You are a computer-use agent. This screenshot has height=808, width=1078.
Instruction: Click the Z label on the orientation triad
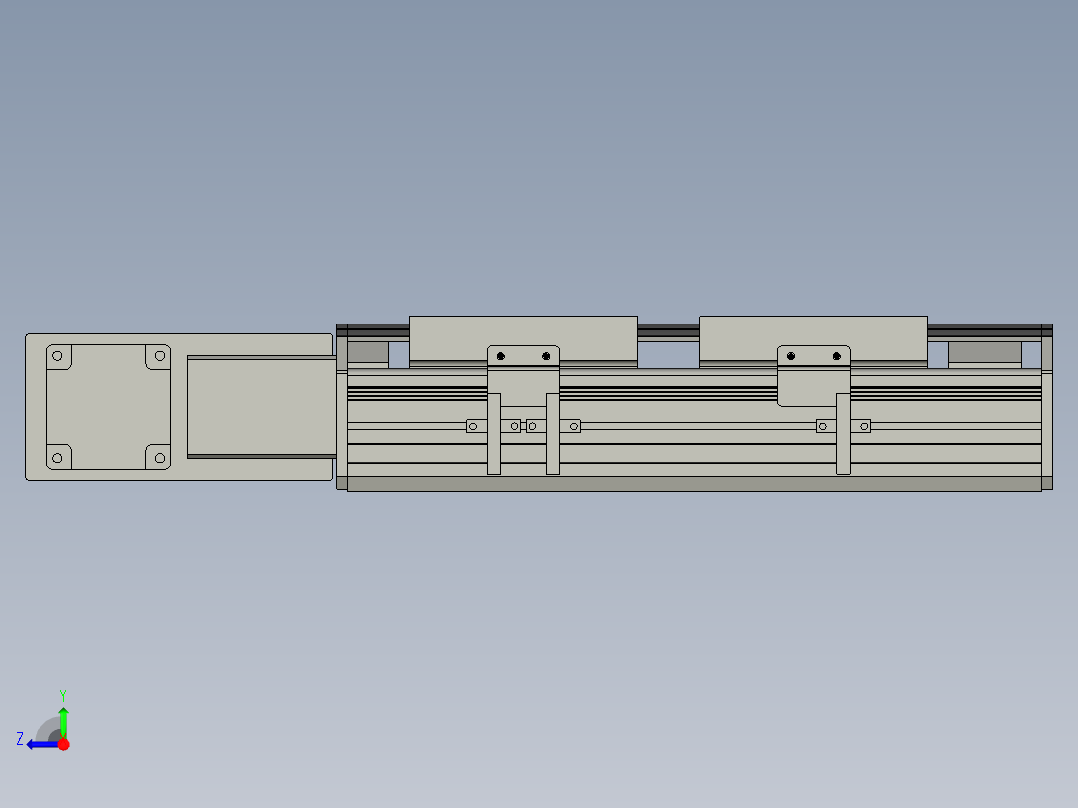pos(19,738)
